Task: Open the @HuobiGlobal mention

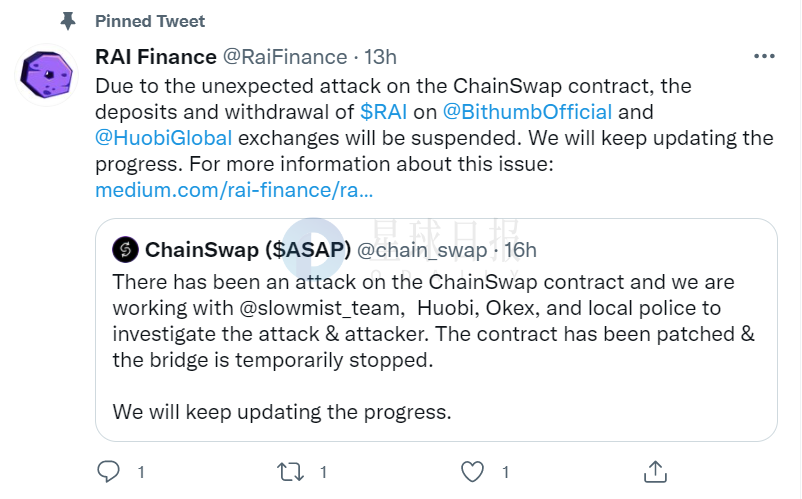Action: click(x=164, y=138)
